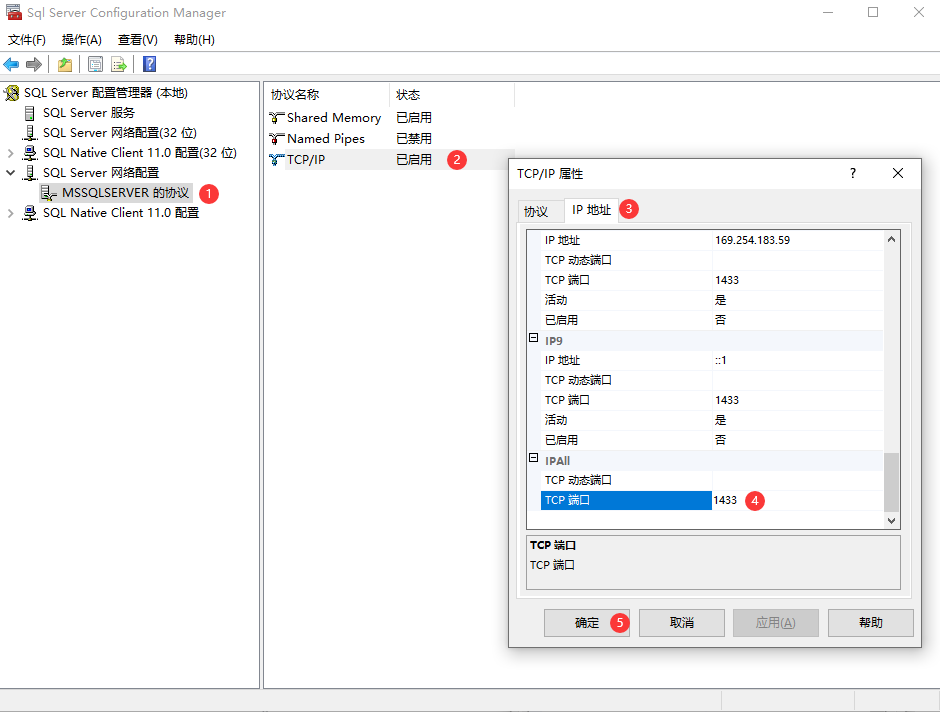Click the blue Help question mark toolbar icon
940x712 pixels.
[148, 63]
